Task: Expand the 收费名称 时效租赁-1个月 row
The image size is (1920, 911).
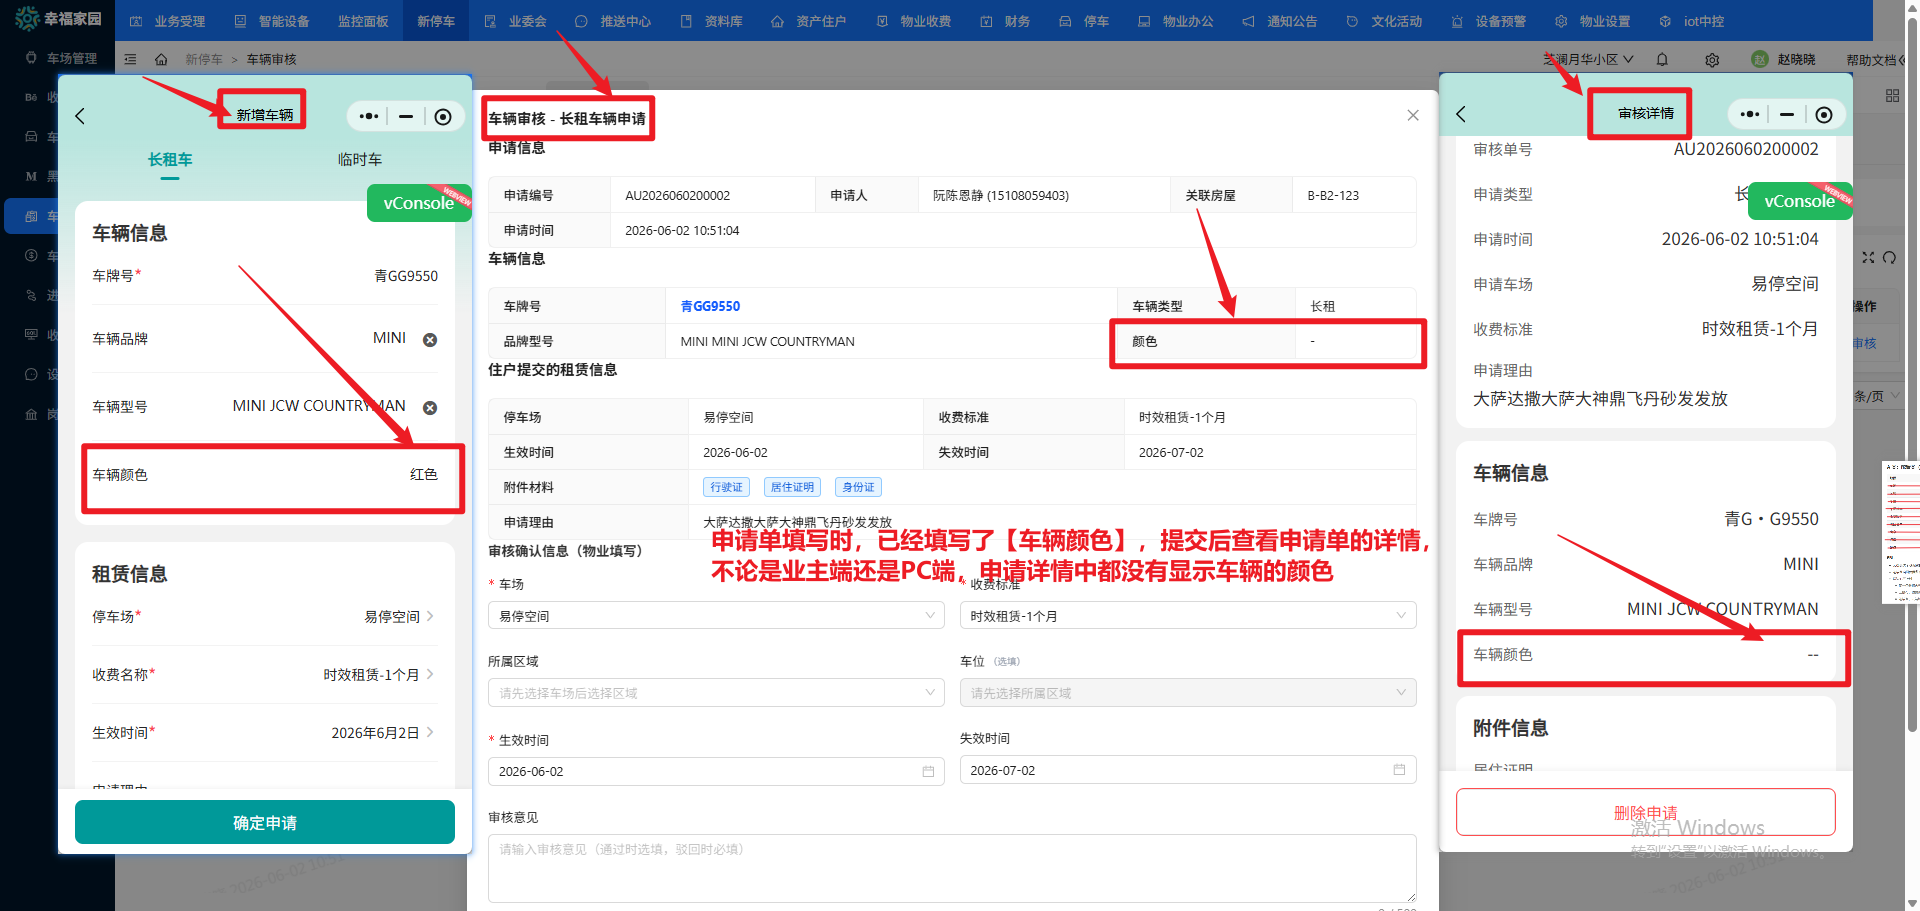Action: [x=265, y=675]
